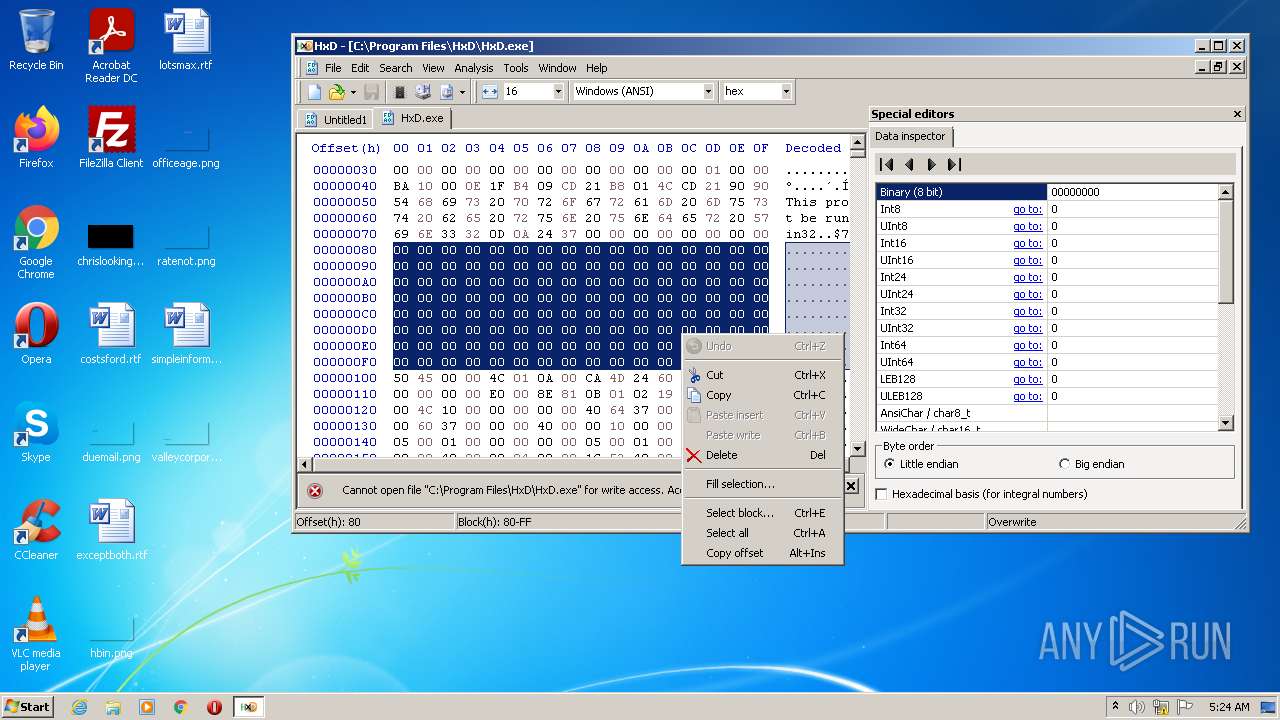Screen dimensions: 1280x720
Task: Go to next byte in Data inspector
Action: [x=931, y=164]
